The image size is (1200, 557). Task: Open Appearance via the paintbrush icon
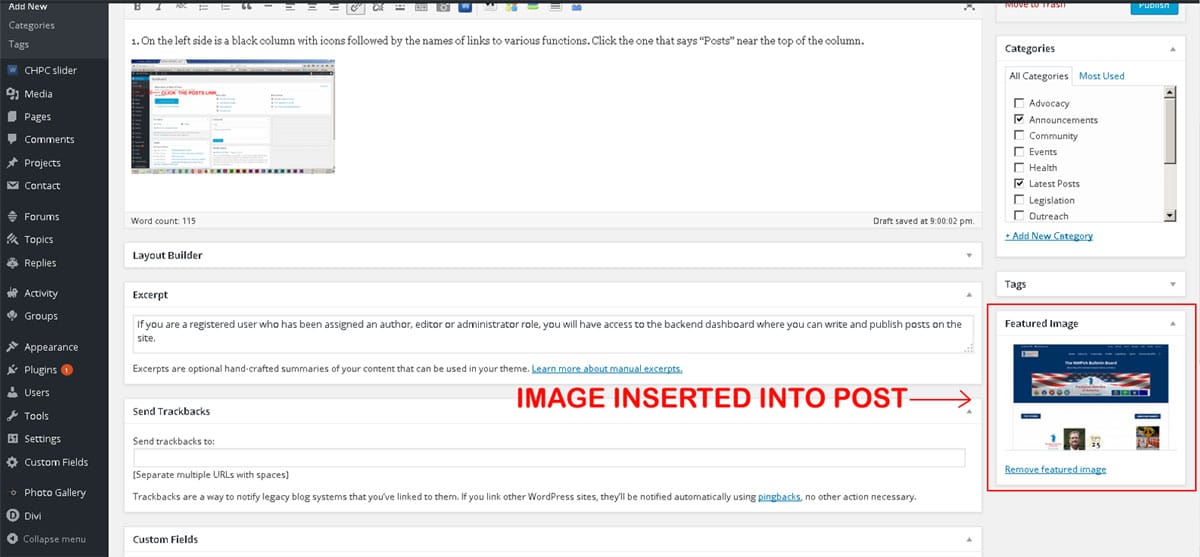tap(12, 347)
